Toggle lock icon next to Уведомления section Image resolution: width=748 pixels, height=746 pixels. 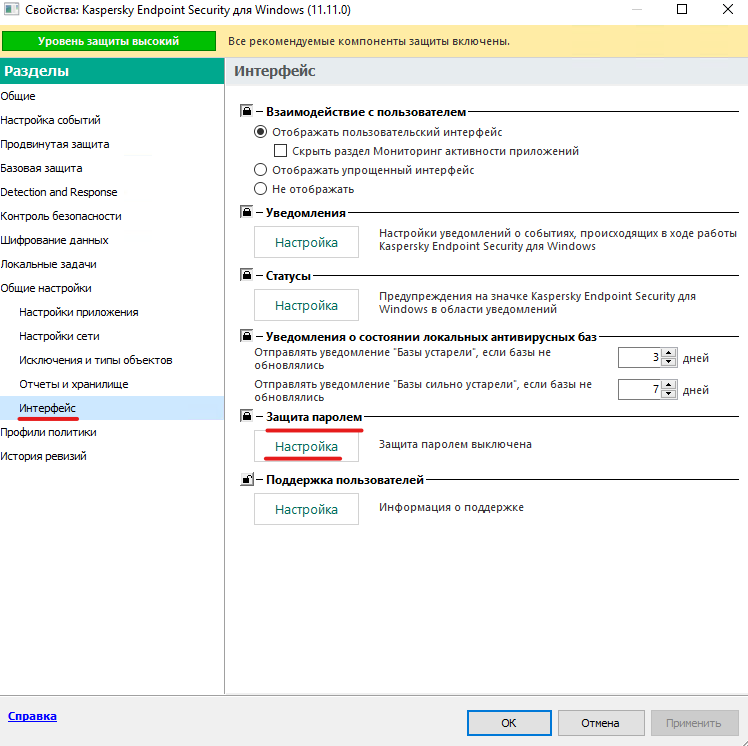pyautogui.click(x=246, y=212)
